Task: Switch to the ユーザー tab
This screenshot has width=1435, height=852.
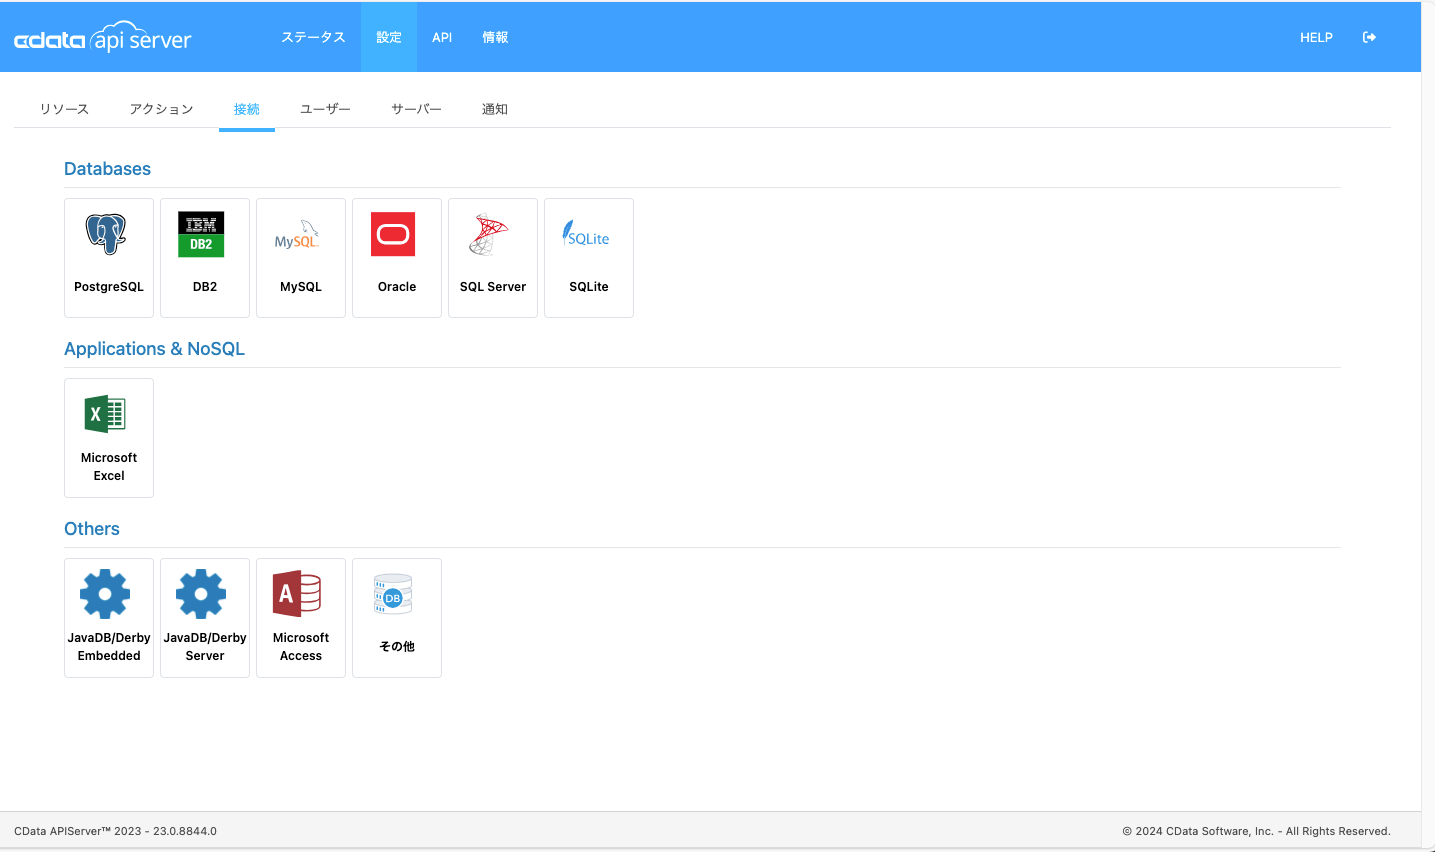Action: pos(325,109)
